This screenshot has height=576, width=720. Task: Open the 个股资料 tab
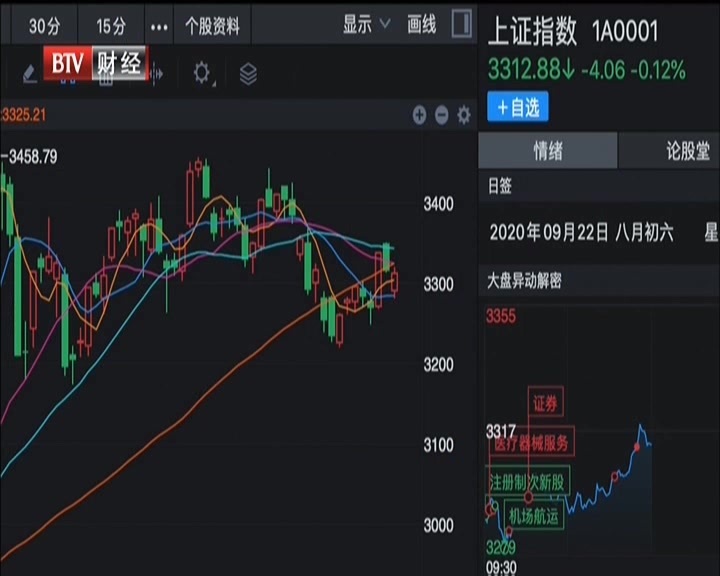[x=212, y=26]
